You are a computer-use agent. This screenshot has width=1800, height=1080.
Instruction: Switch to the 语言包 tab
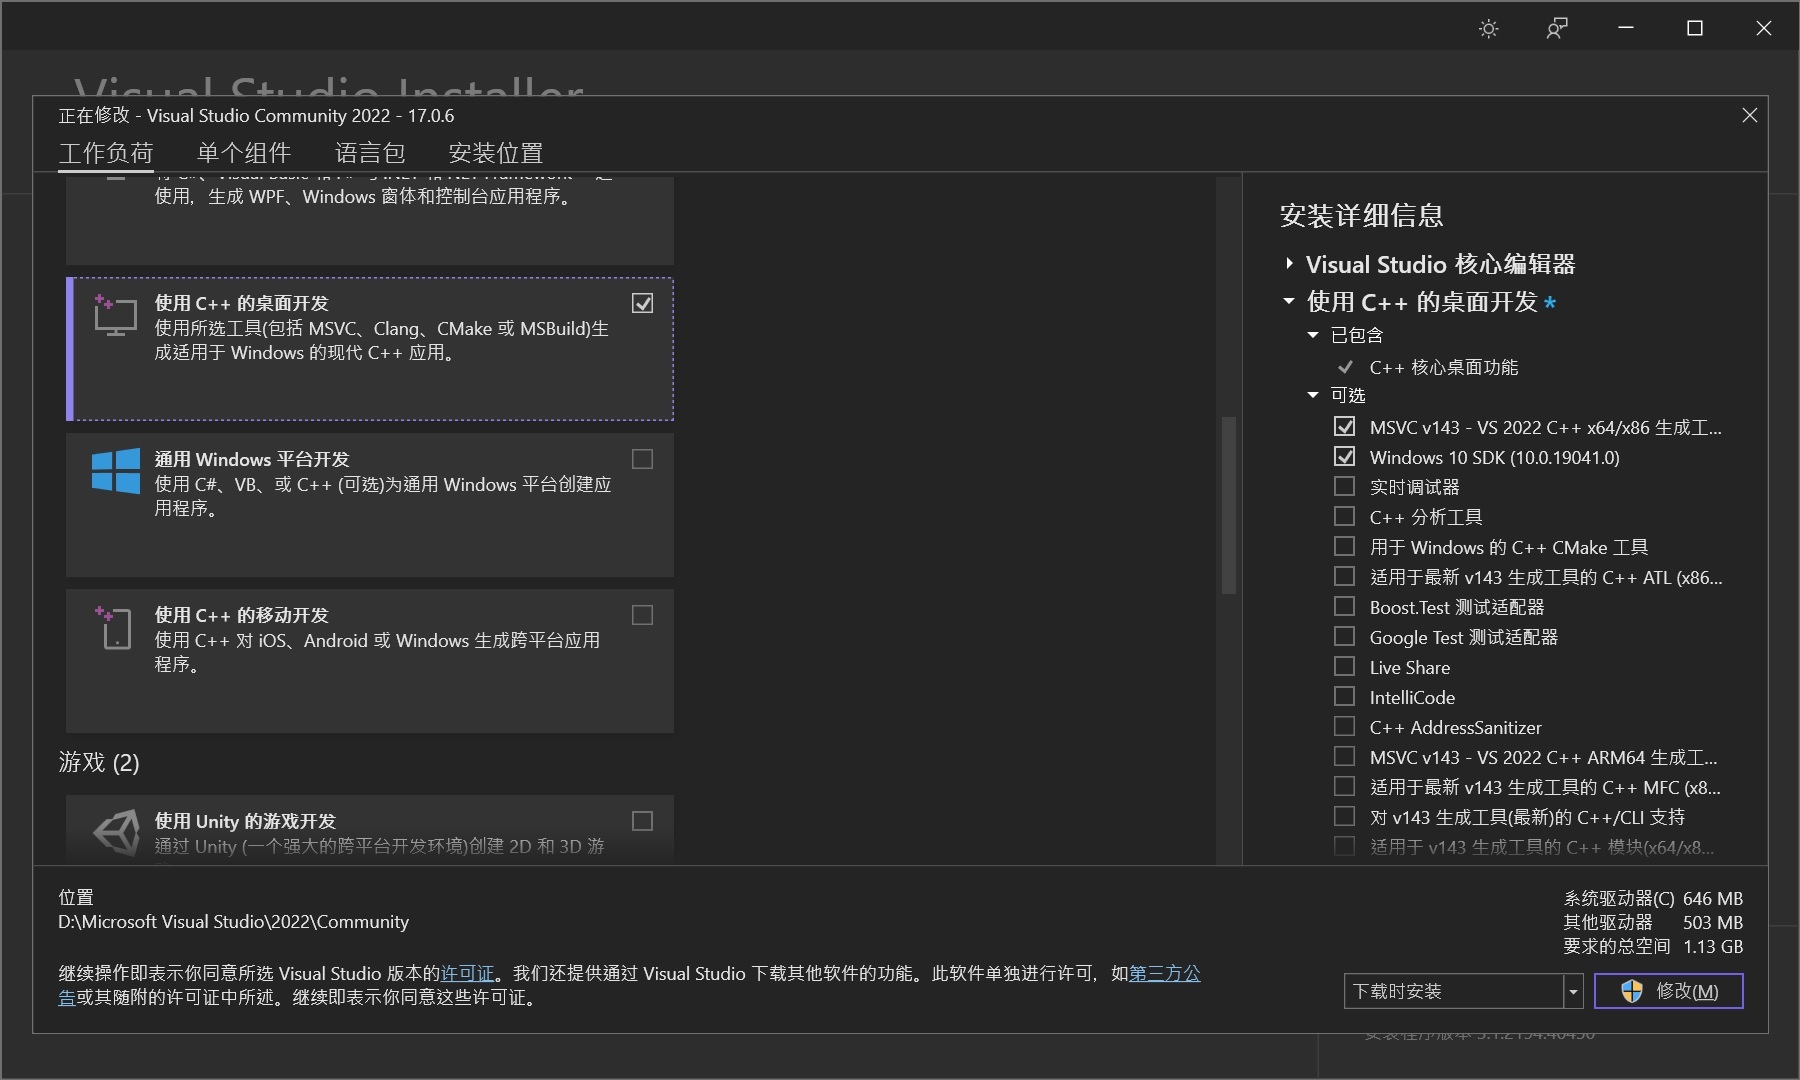click(x=370, y=153)
